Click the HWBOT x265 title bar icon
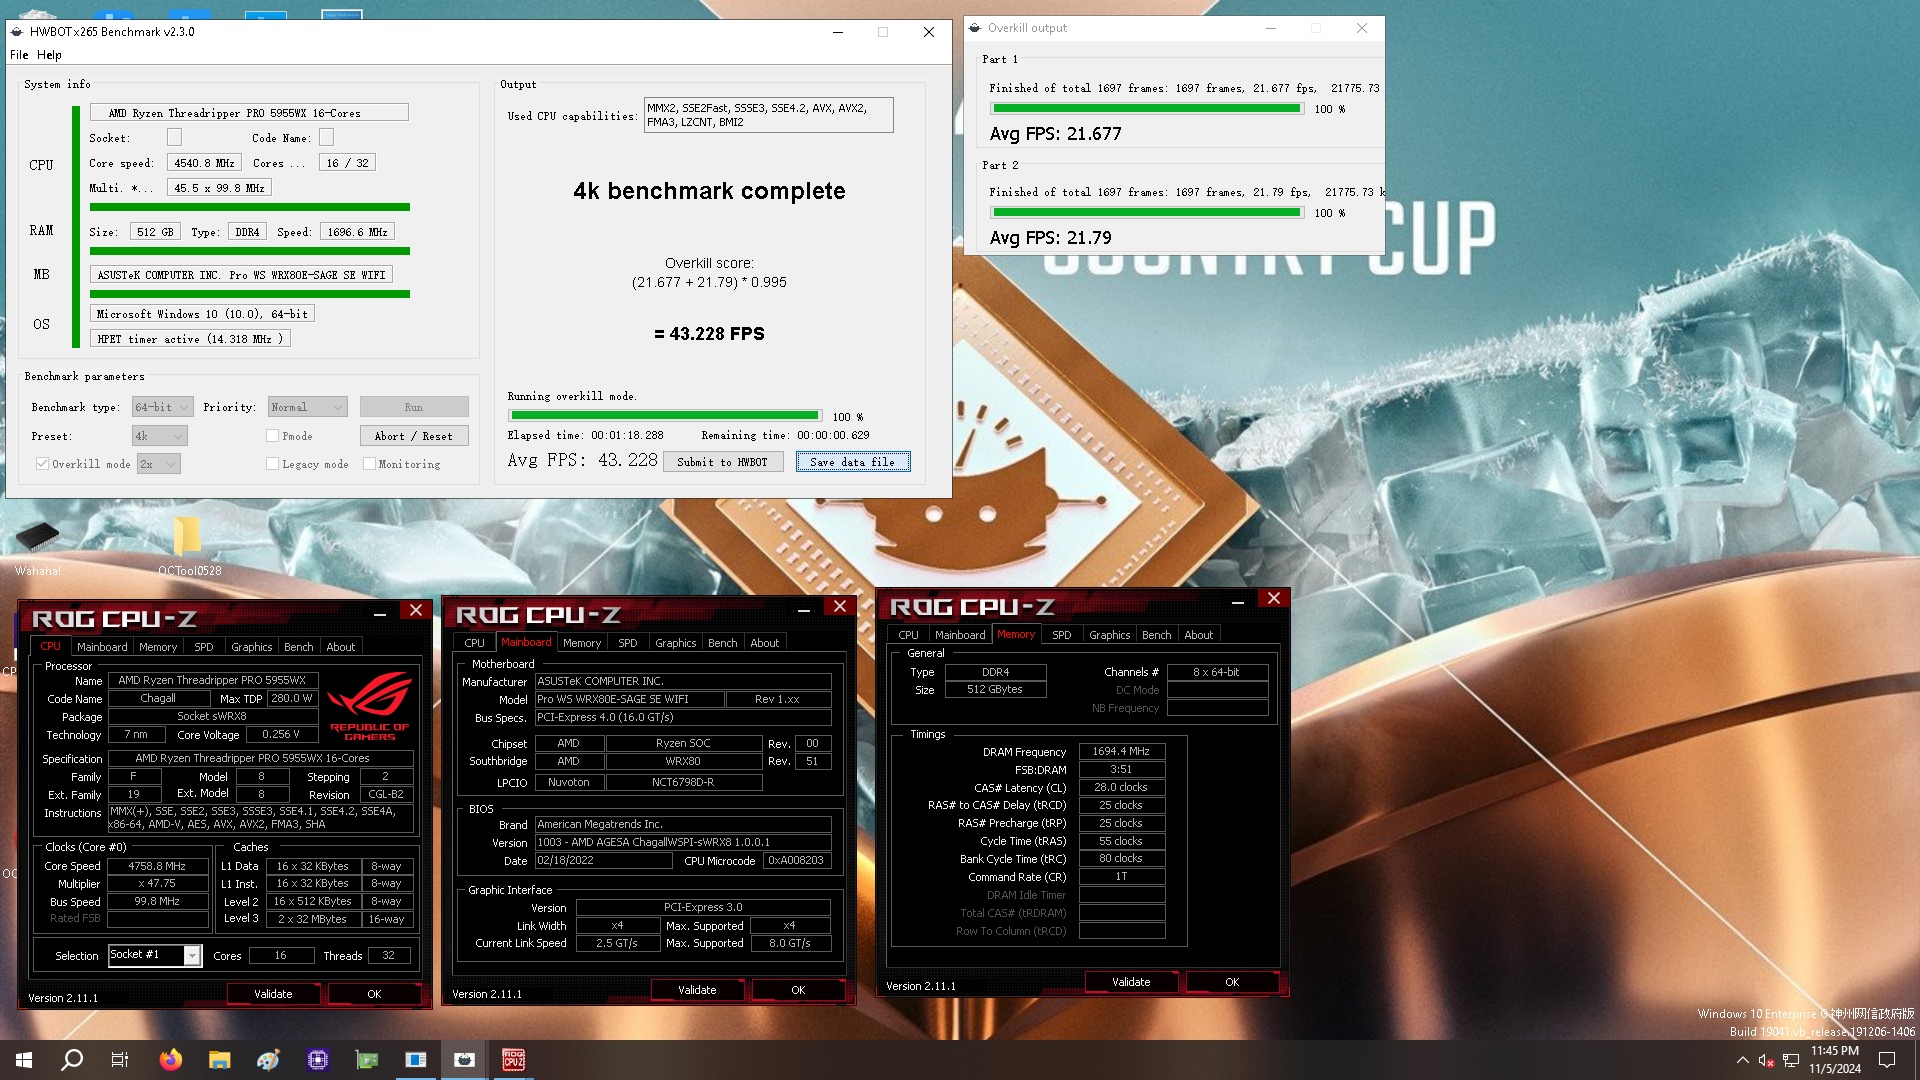The height and width of the screenshot is (1080, 1920). coord(17,32)
